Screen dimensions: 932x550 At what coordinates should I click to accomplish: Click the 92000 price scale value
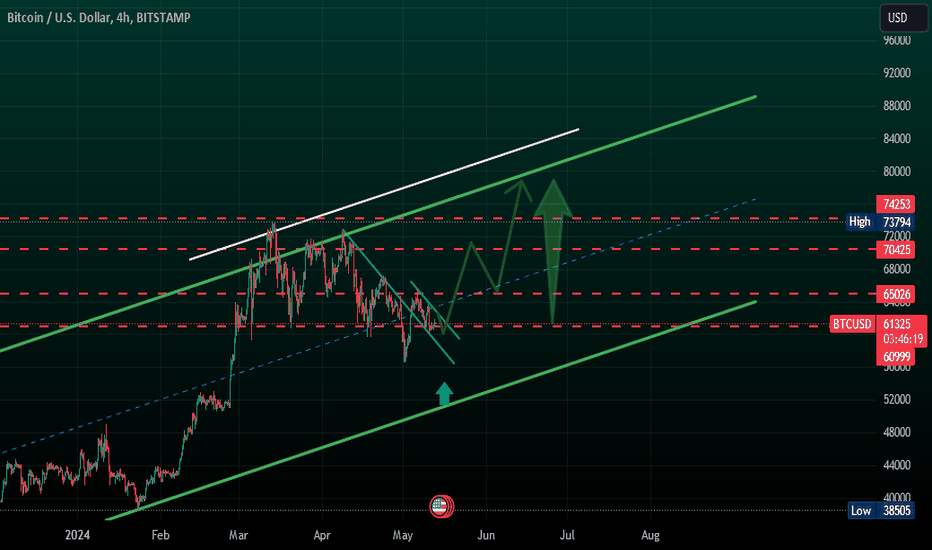click(x=896, y=73)
